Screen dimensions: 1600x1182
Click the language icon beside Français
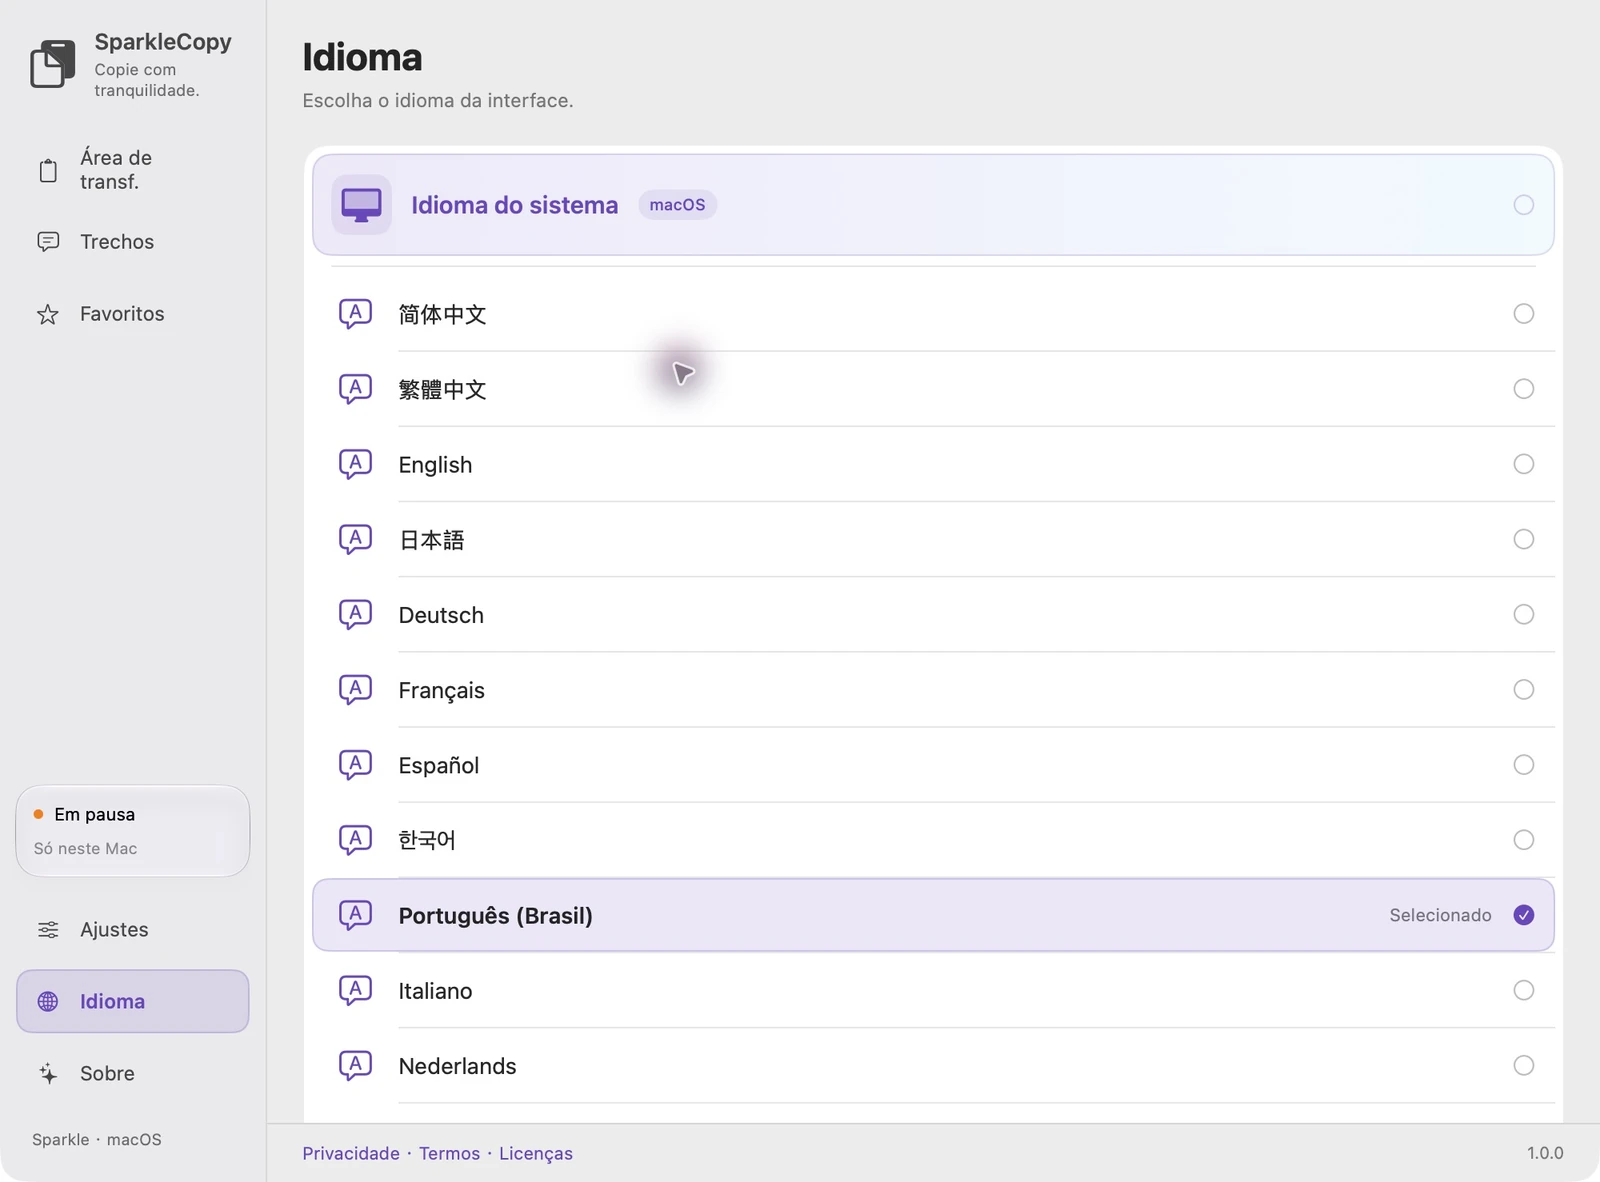pos(355,690)
